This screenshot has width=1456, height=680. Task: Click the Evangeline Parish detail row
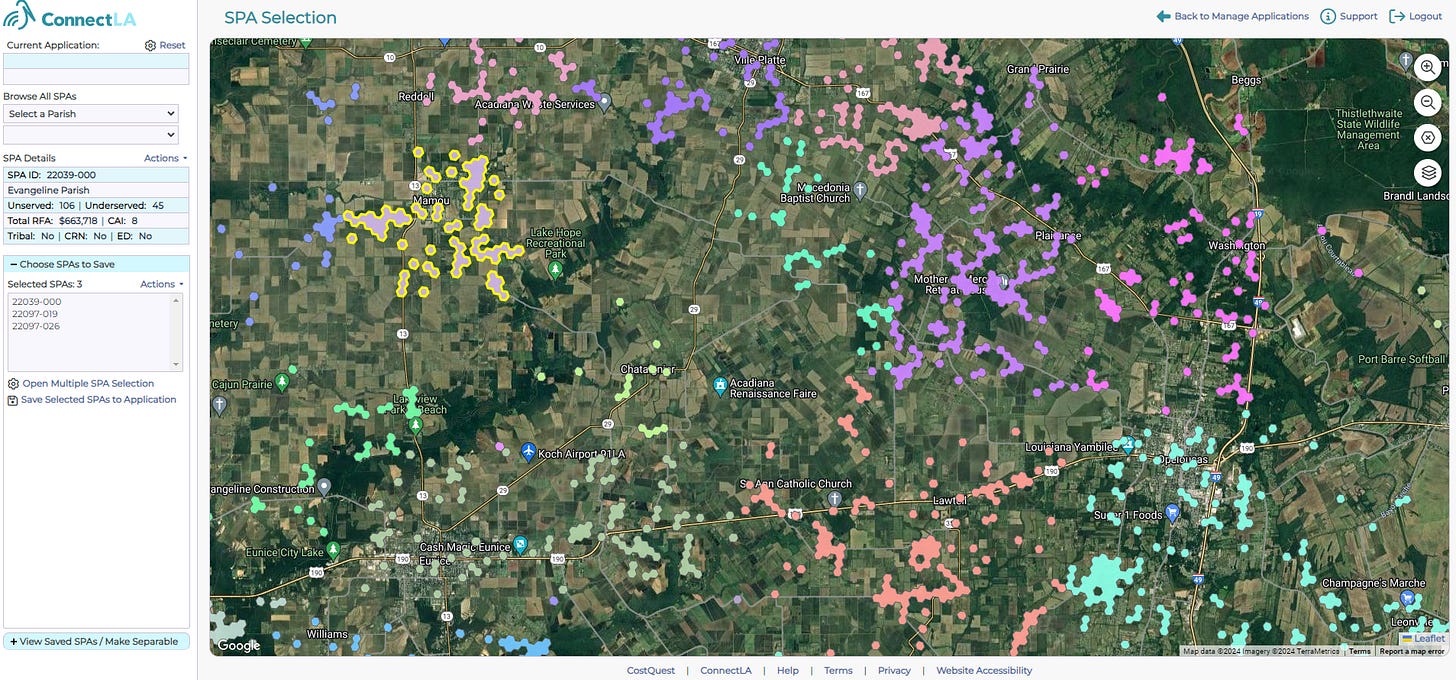point(96,190)
